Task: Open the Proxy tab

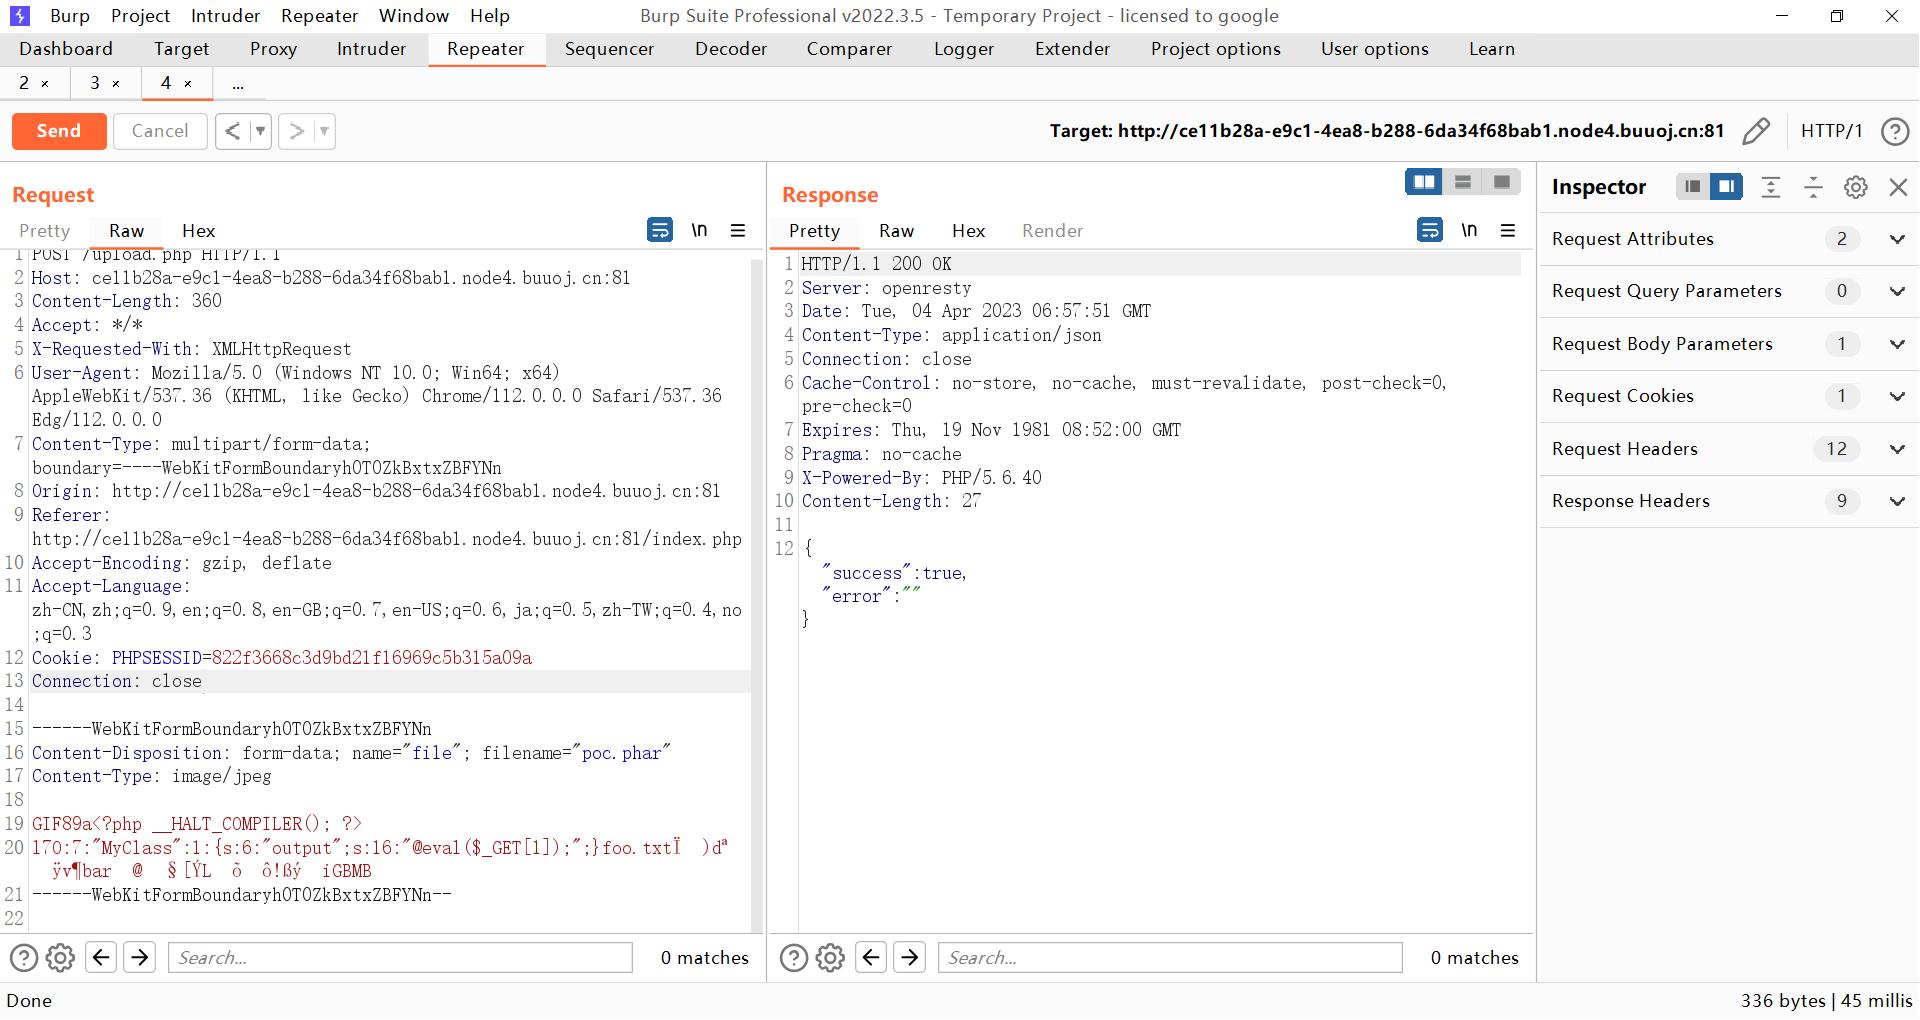Action: coord(273,49)
